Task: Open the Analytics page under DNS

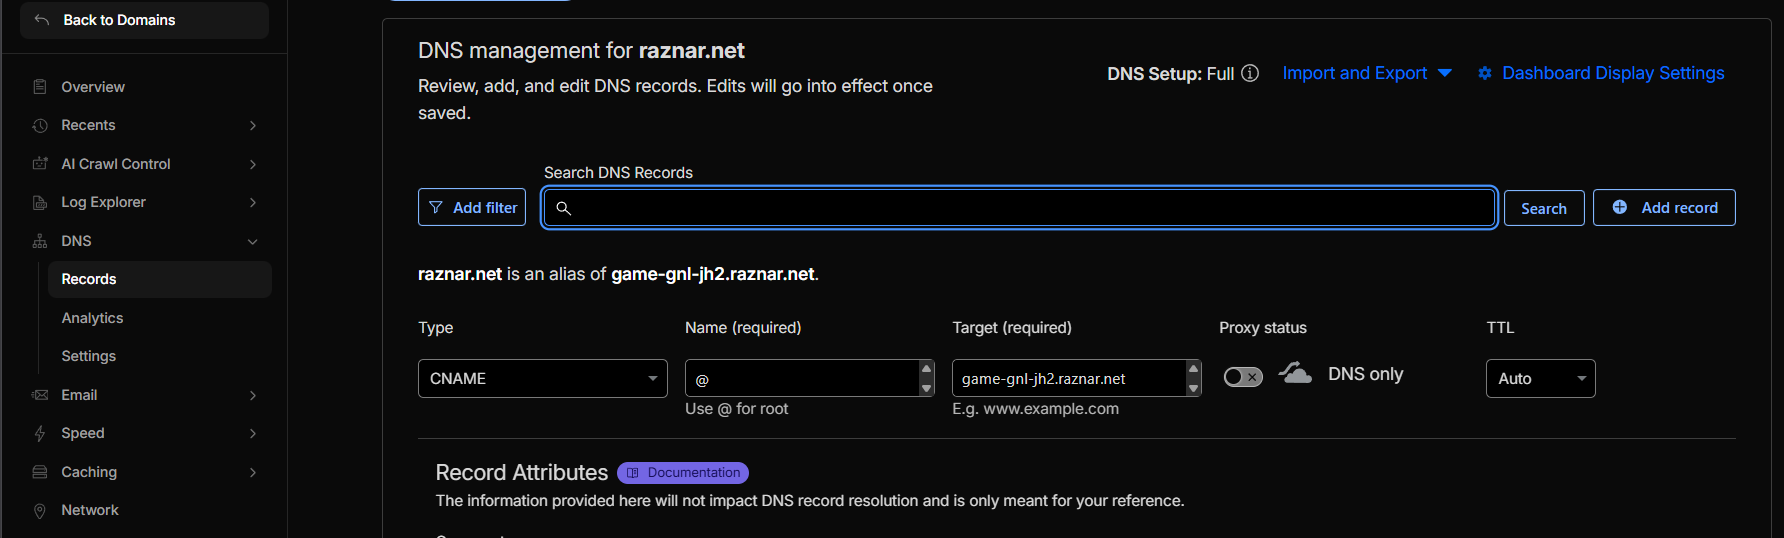Action: [92, 318]
